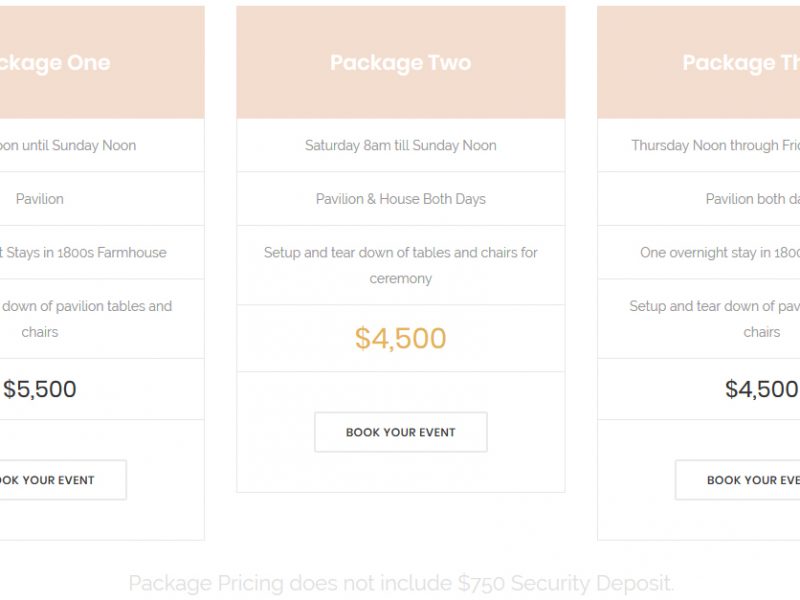Click Book Your Event under Package Three
The width and height of the screenshot is (800, 600).
click(738, 480)
